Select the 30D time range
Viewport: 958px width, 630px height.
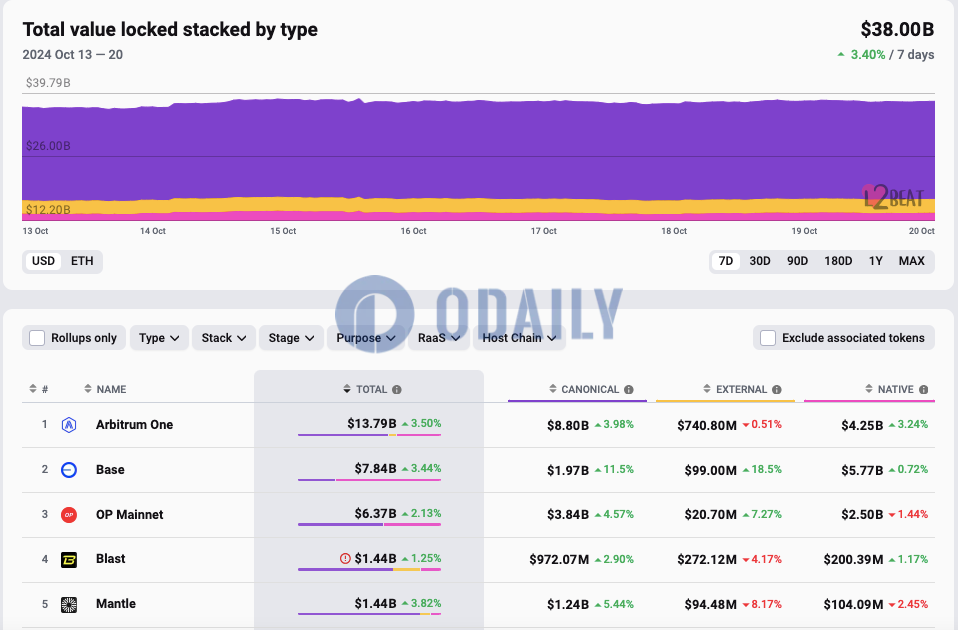pyautogui.click(x=760, y=261)
